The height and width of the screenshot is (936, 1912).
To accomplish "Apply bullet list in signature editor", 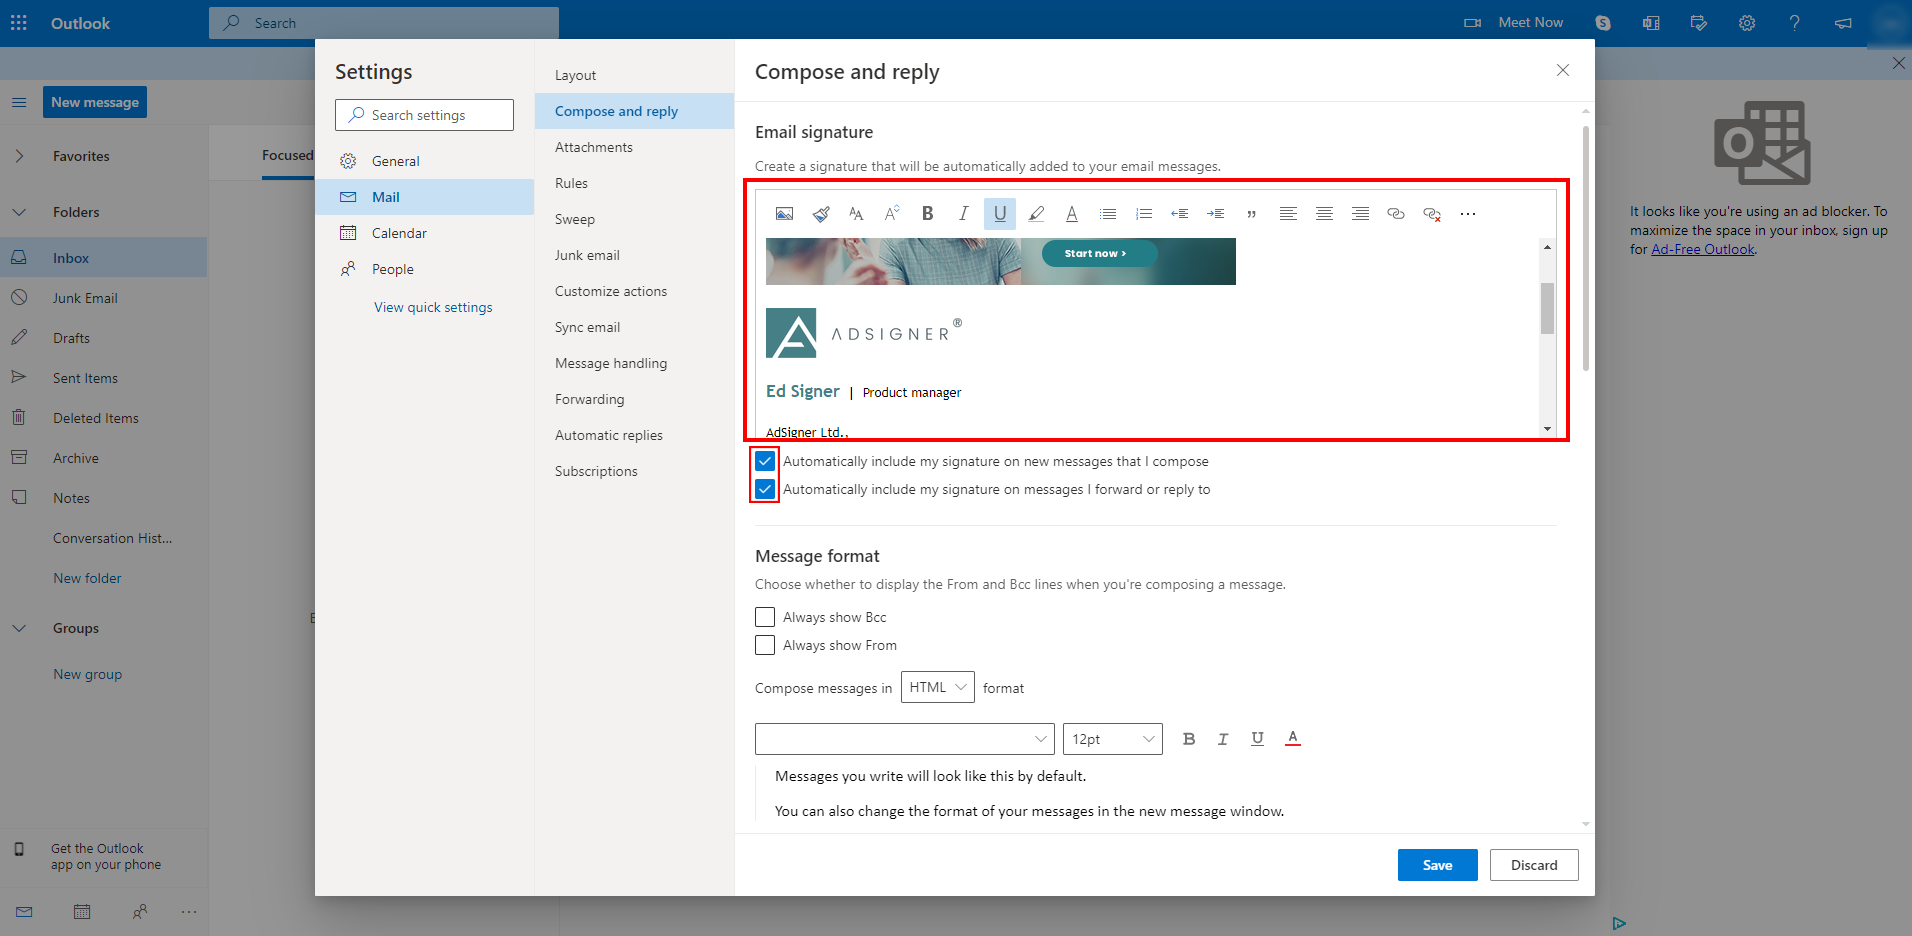I will tap(1108, 214).
